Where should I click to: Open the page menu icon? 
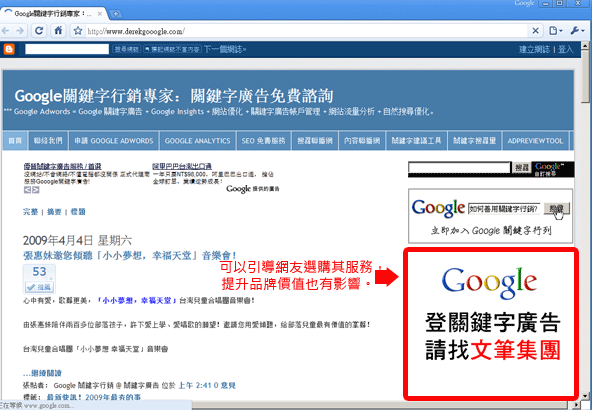coord(555,31)
